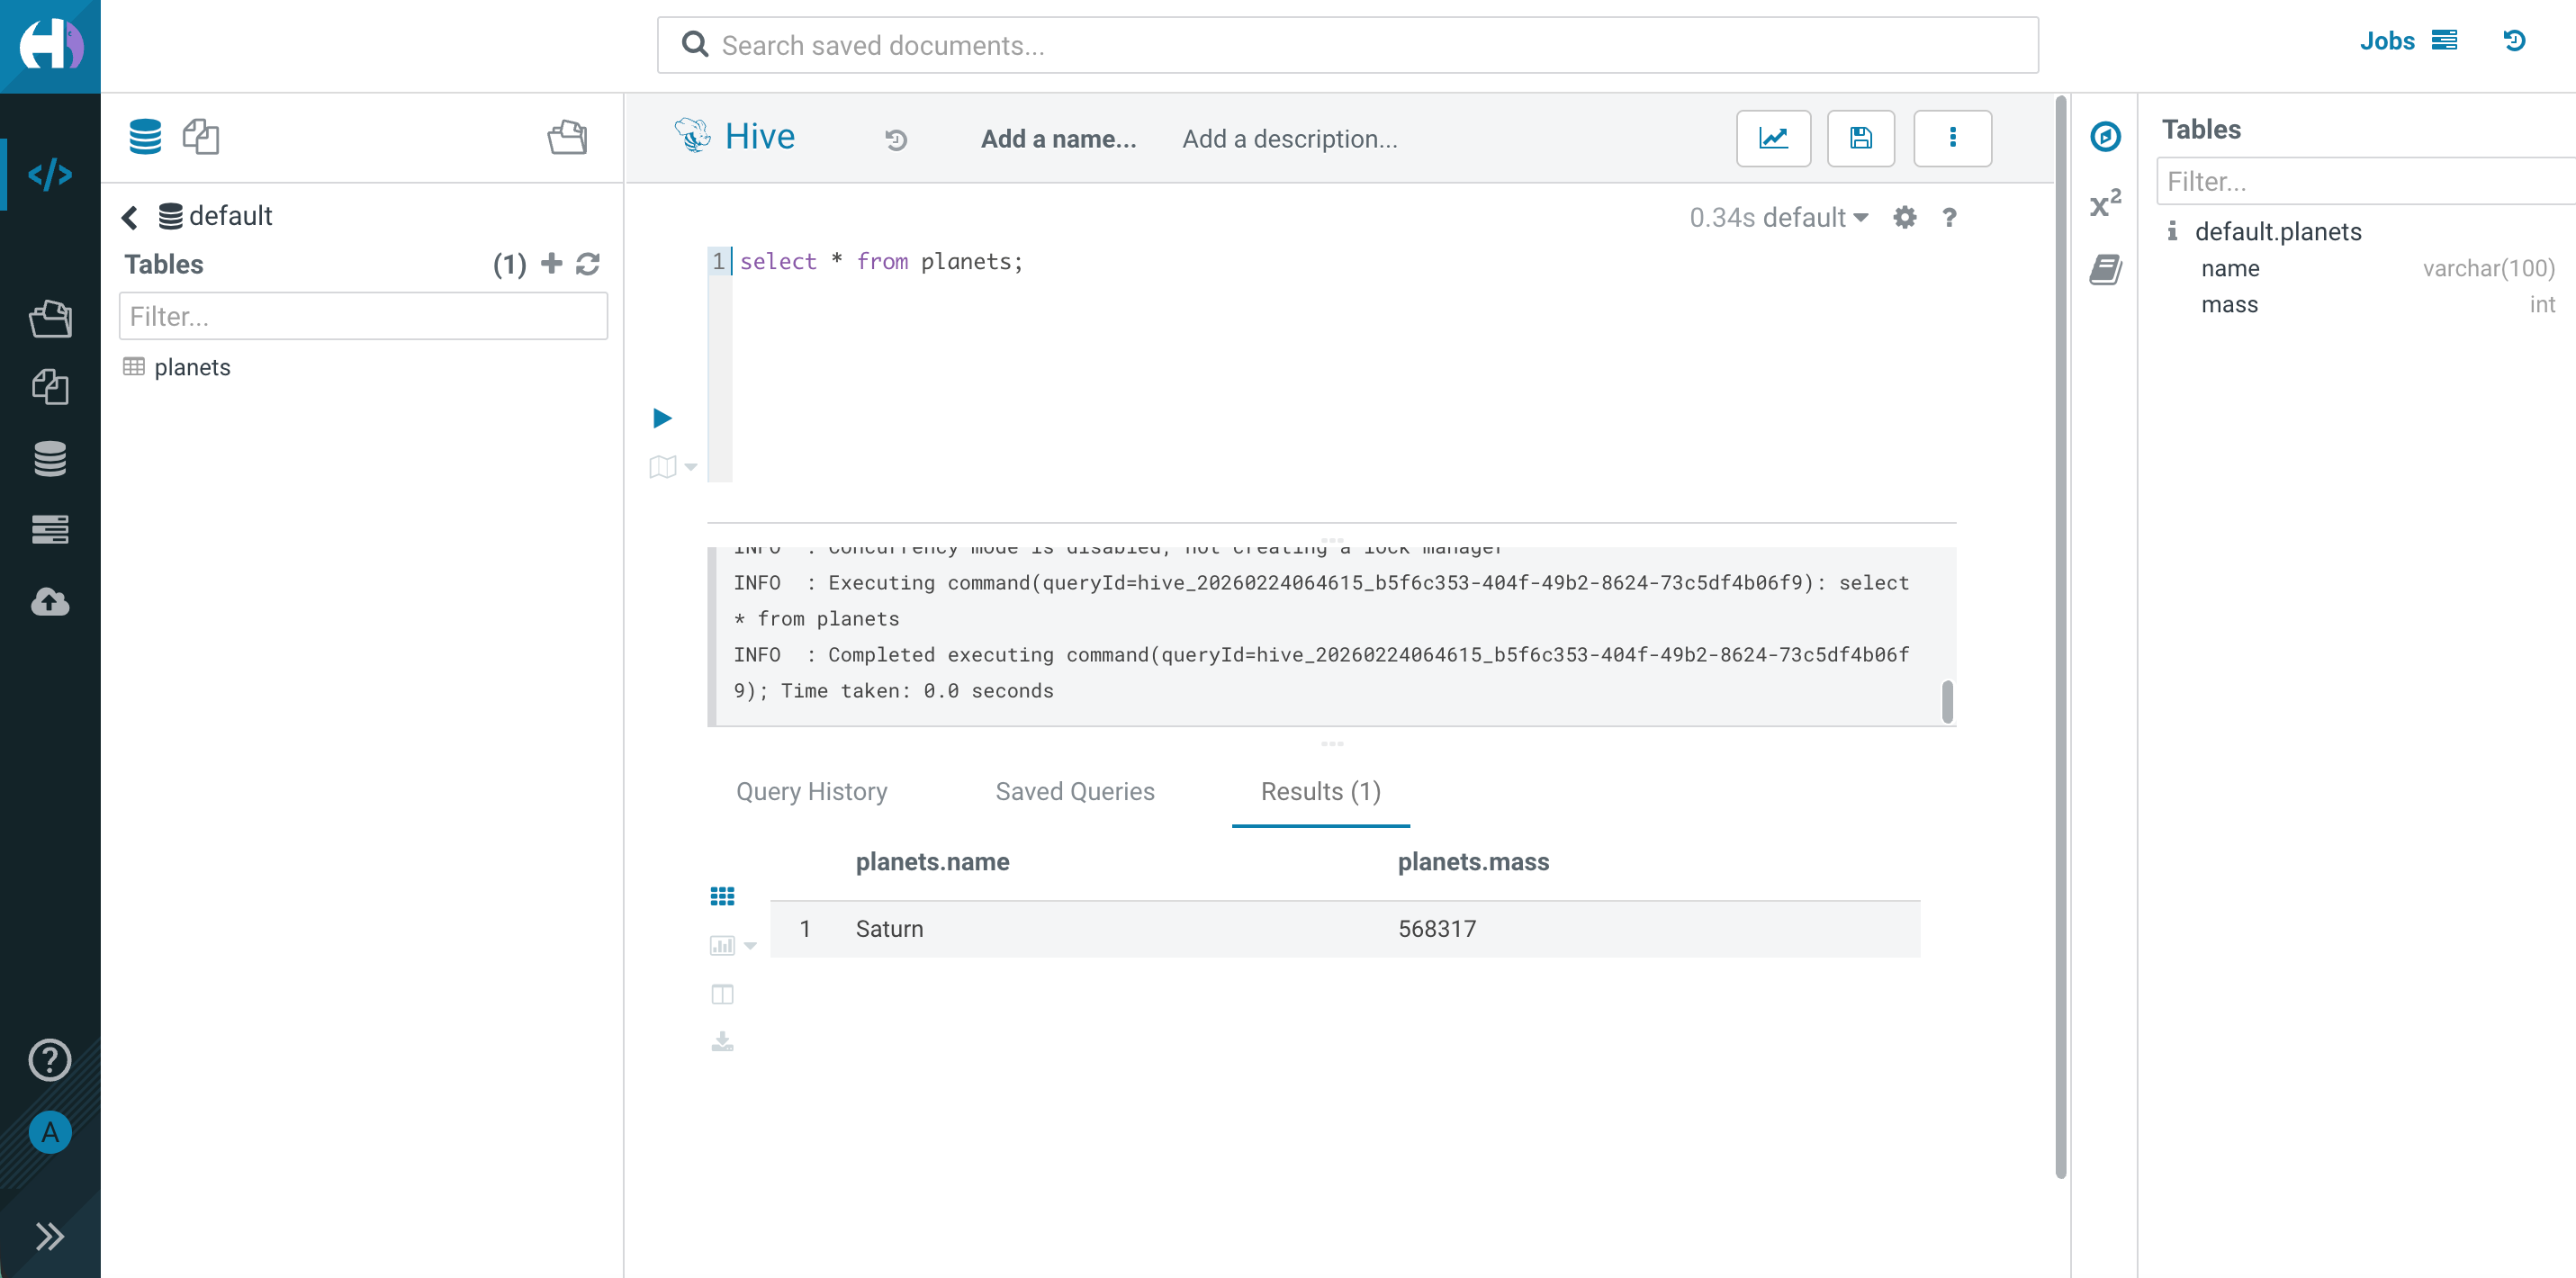Switch to the Saved Queries tab
Image resolution: width=2576 pixels, height=1278 pixels.
1075,791
